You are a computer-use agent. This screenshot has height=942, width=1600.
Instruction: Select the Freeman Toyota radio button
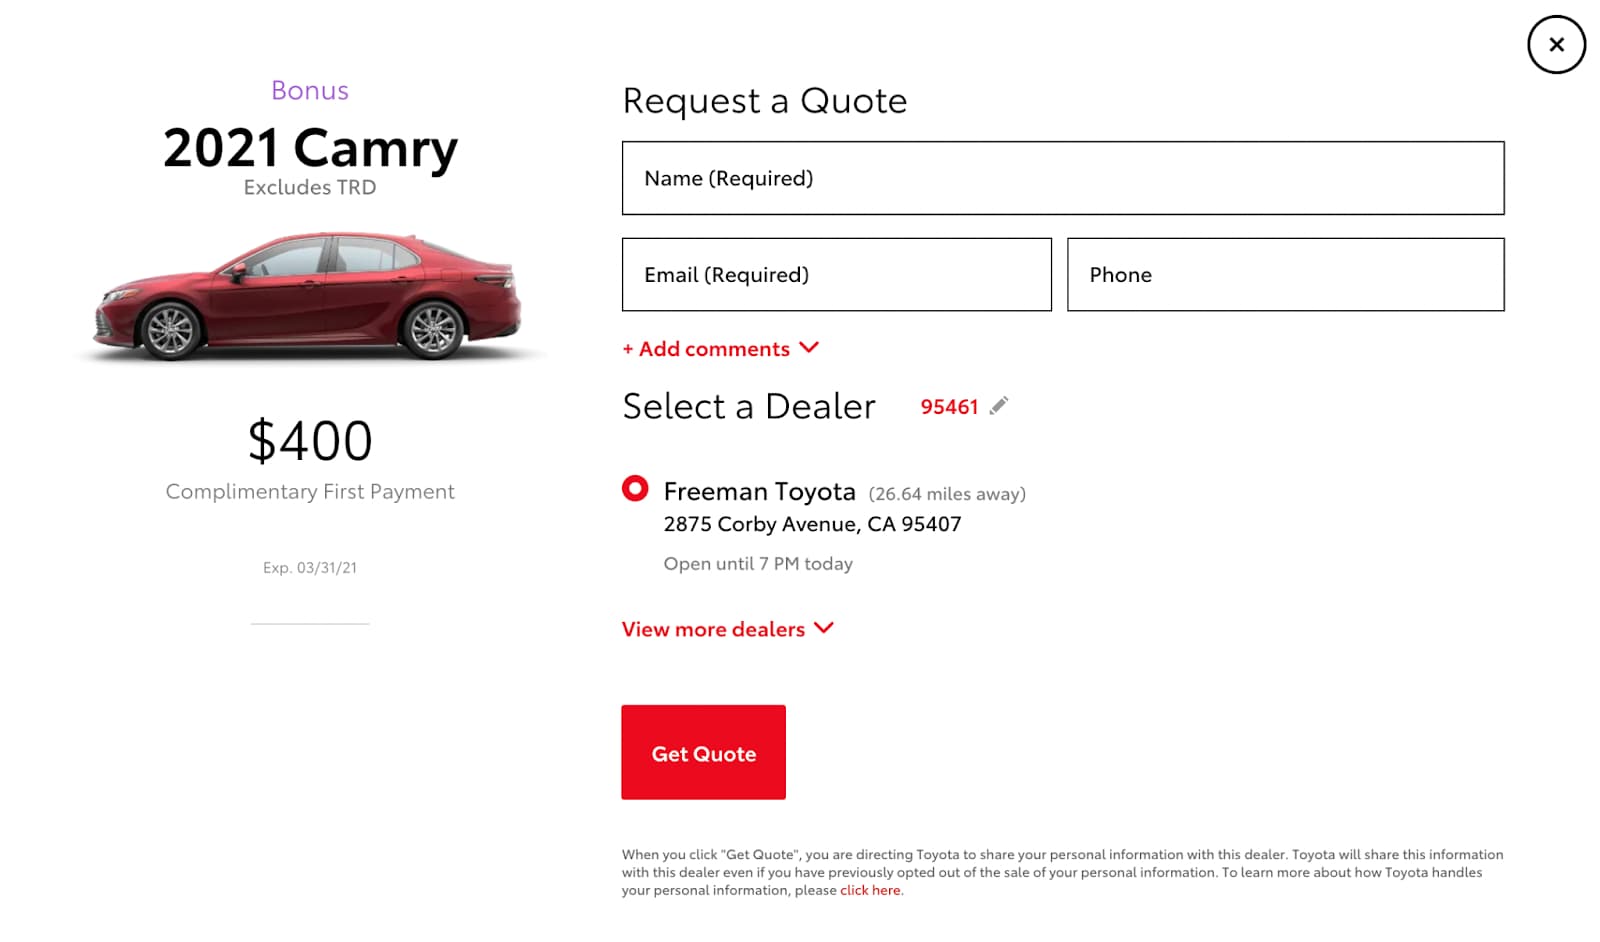(x=635, y=489)
